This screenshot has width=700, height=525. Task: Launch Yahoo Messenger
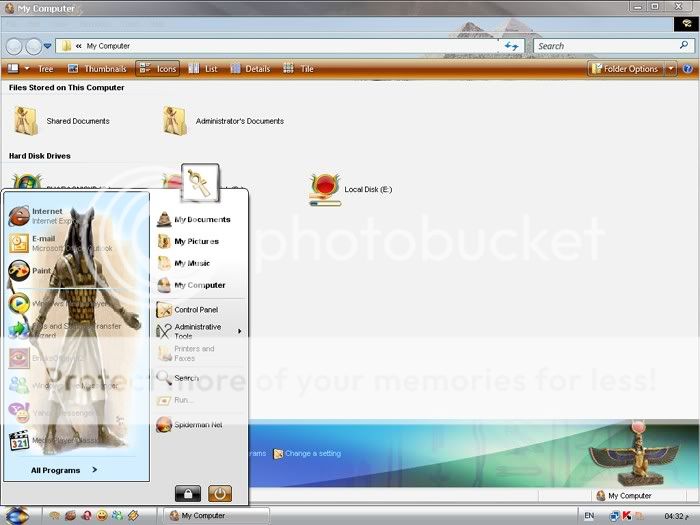pos(54,413)
